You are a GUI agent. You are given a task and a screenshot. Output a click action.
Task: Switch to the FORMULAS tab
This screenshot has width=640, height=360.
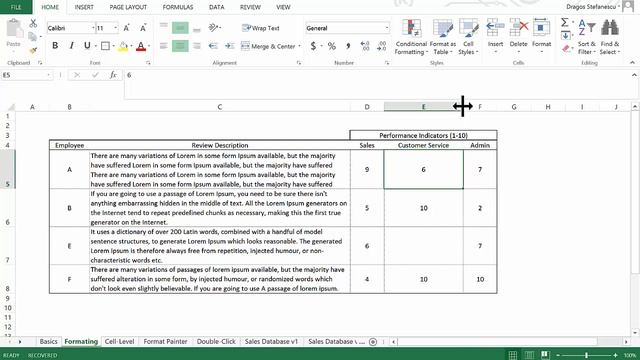pyautogui.click(x=178, y=7)
